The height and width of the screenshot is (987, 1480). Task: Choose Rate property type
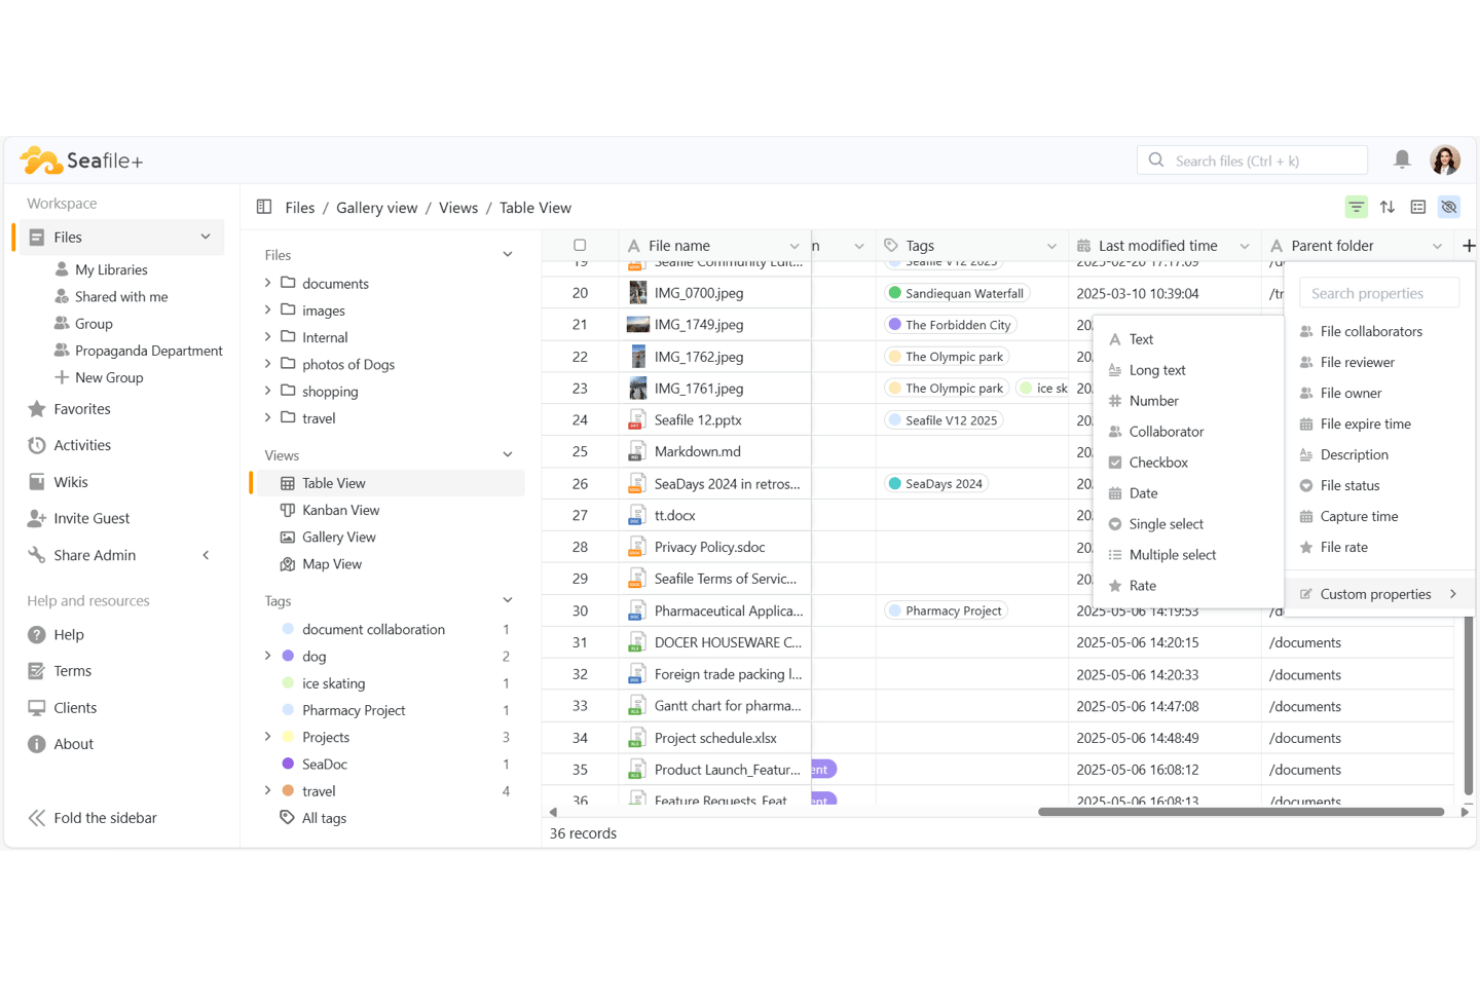click(x=1188, y=586)
